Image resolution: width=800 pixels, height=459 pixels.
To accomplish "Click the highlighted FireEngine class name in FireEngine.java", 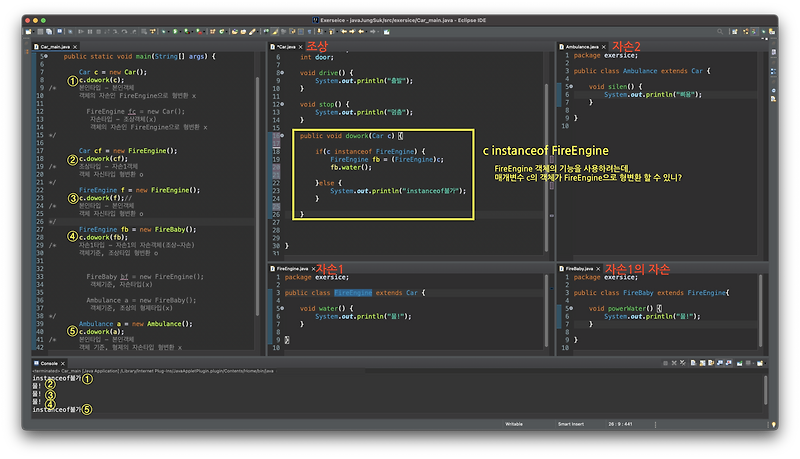I will (x=351, y=292).
